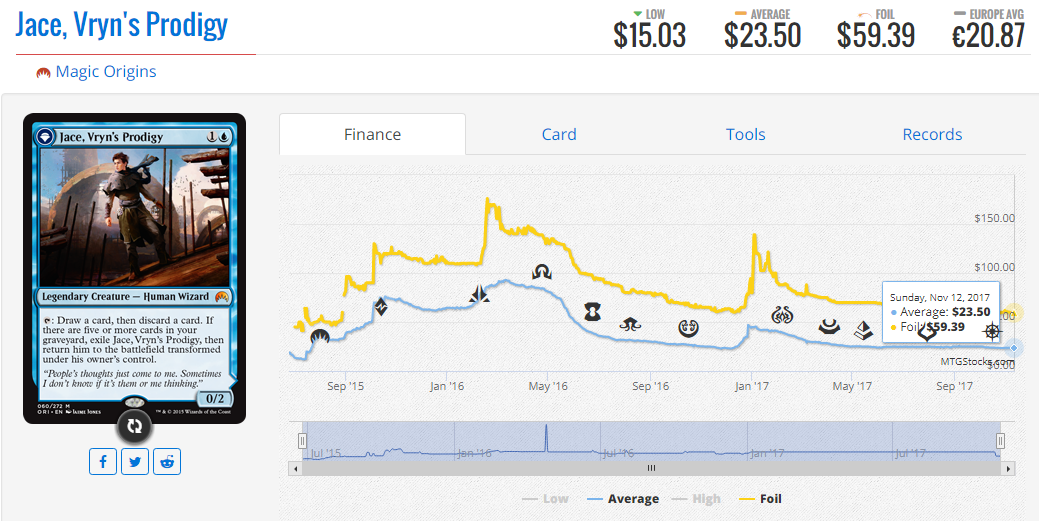1039x521 pixels.
Task: Toggle the Foil price series in the legend
Action: (759, 498)
